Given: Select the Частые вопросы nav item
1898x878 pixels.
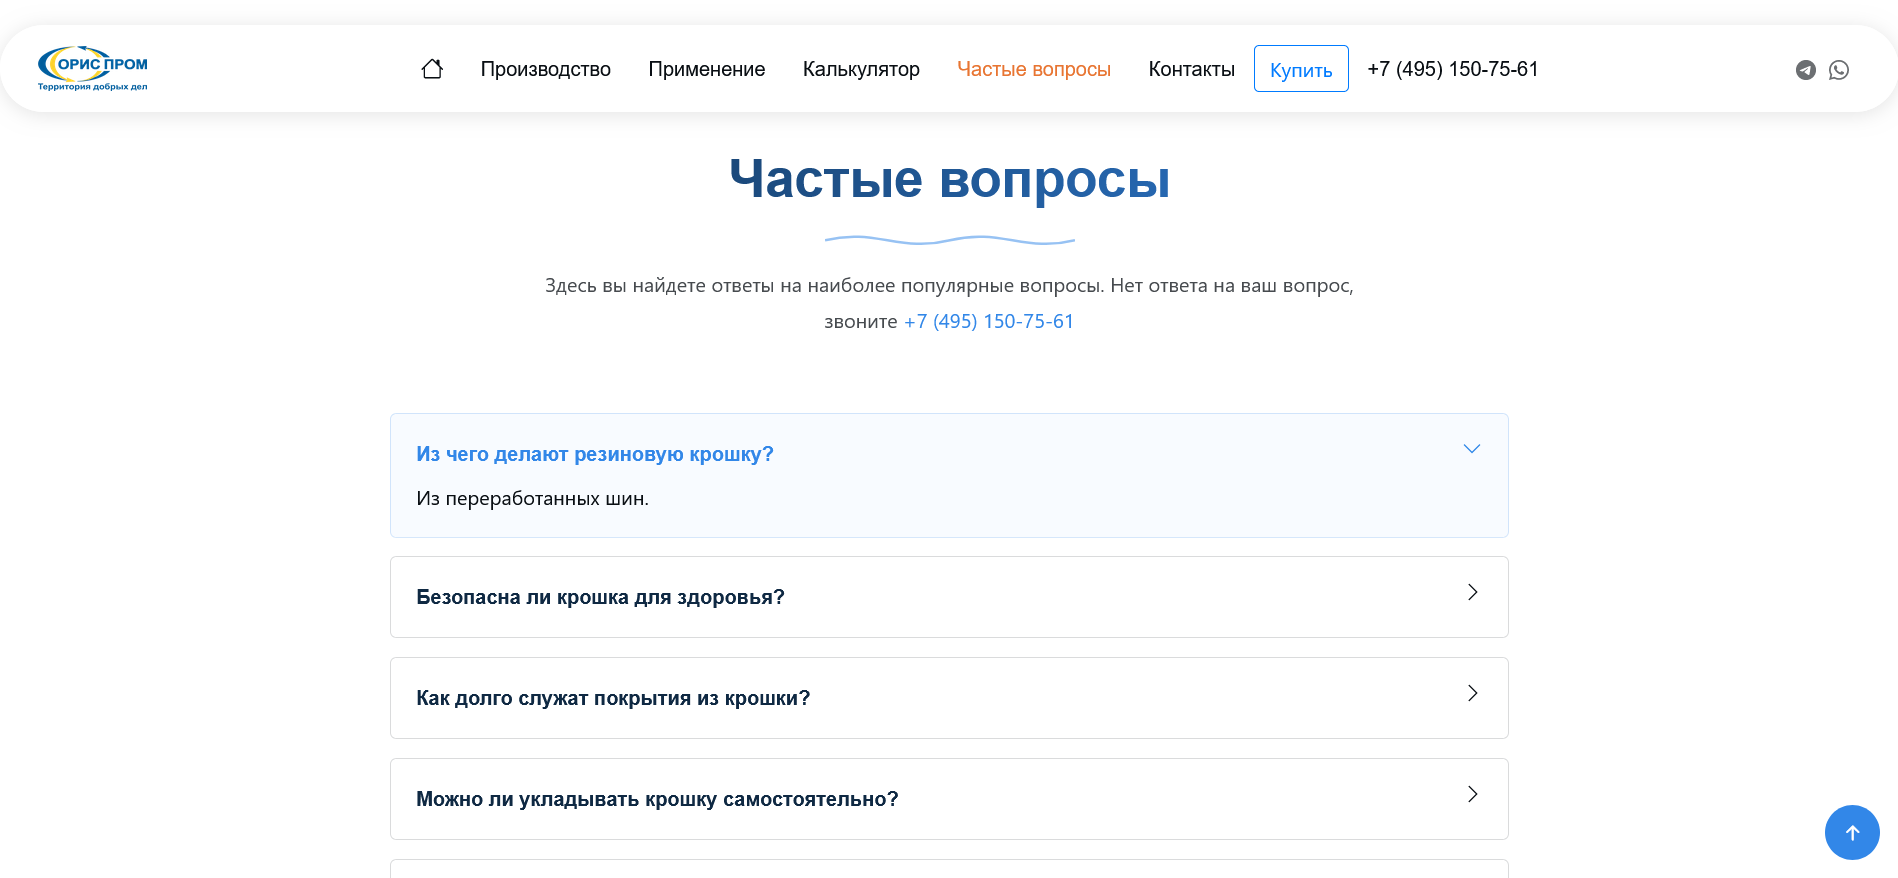Looking at the screenshot, I should click(x=1033, y=69).
